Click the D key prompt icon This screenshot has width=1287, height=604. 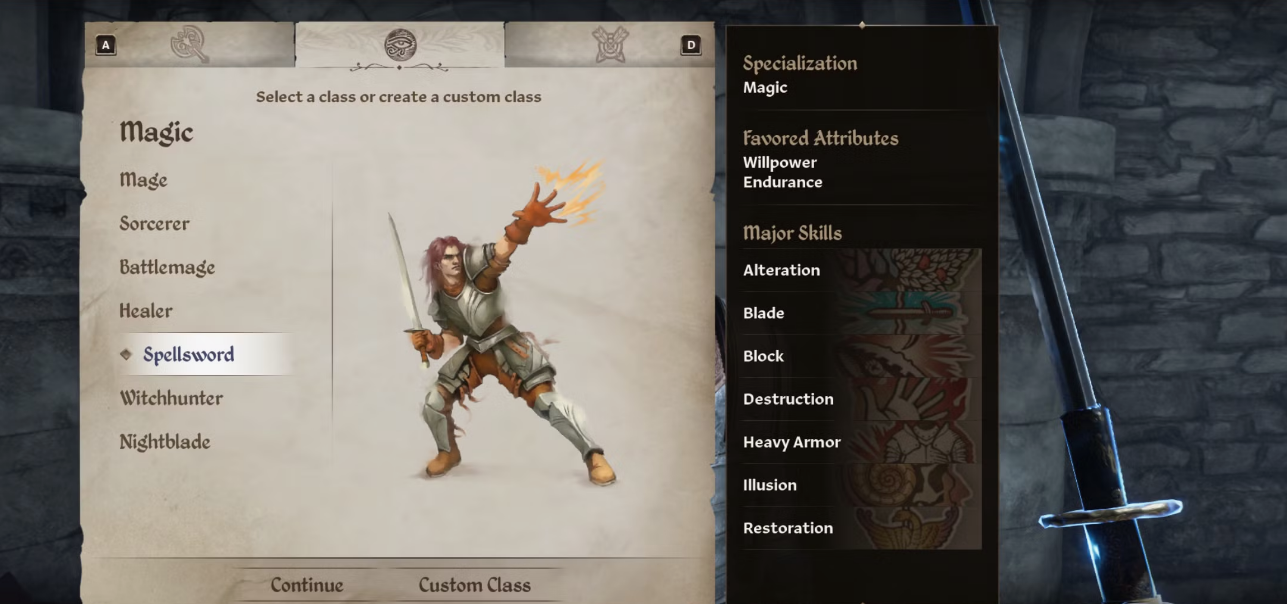pos(690,45)
